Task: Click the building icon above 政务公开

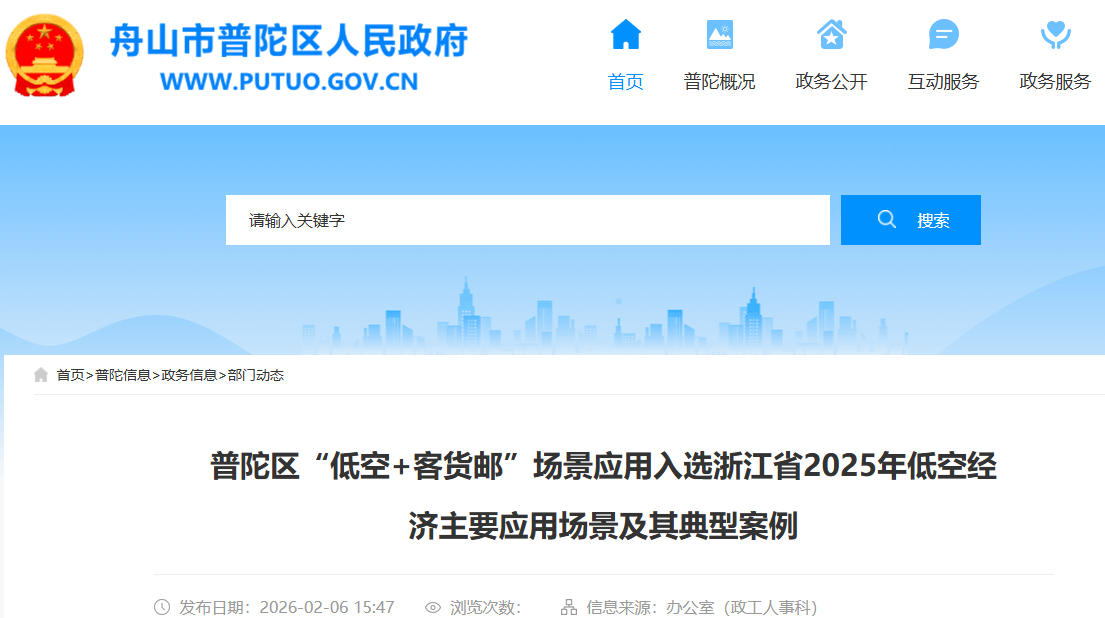Action: coord(830,35)
